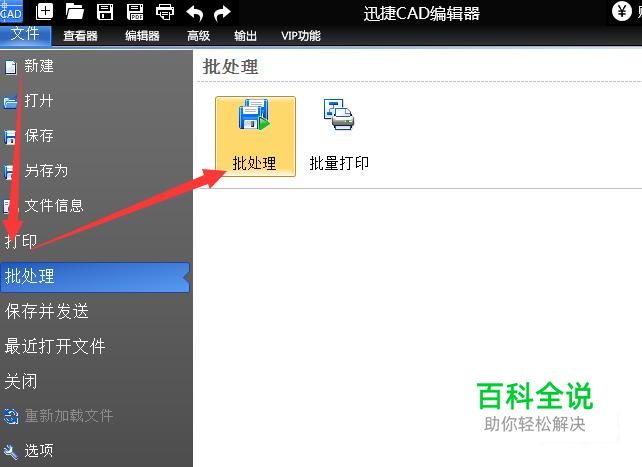Select 打印 in the file menu
Image resolution: width=642 pixels, height=467 pixels.
(x=21, y=241)
